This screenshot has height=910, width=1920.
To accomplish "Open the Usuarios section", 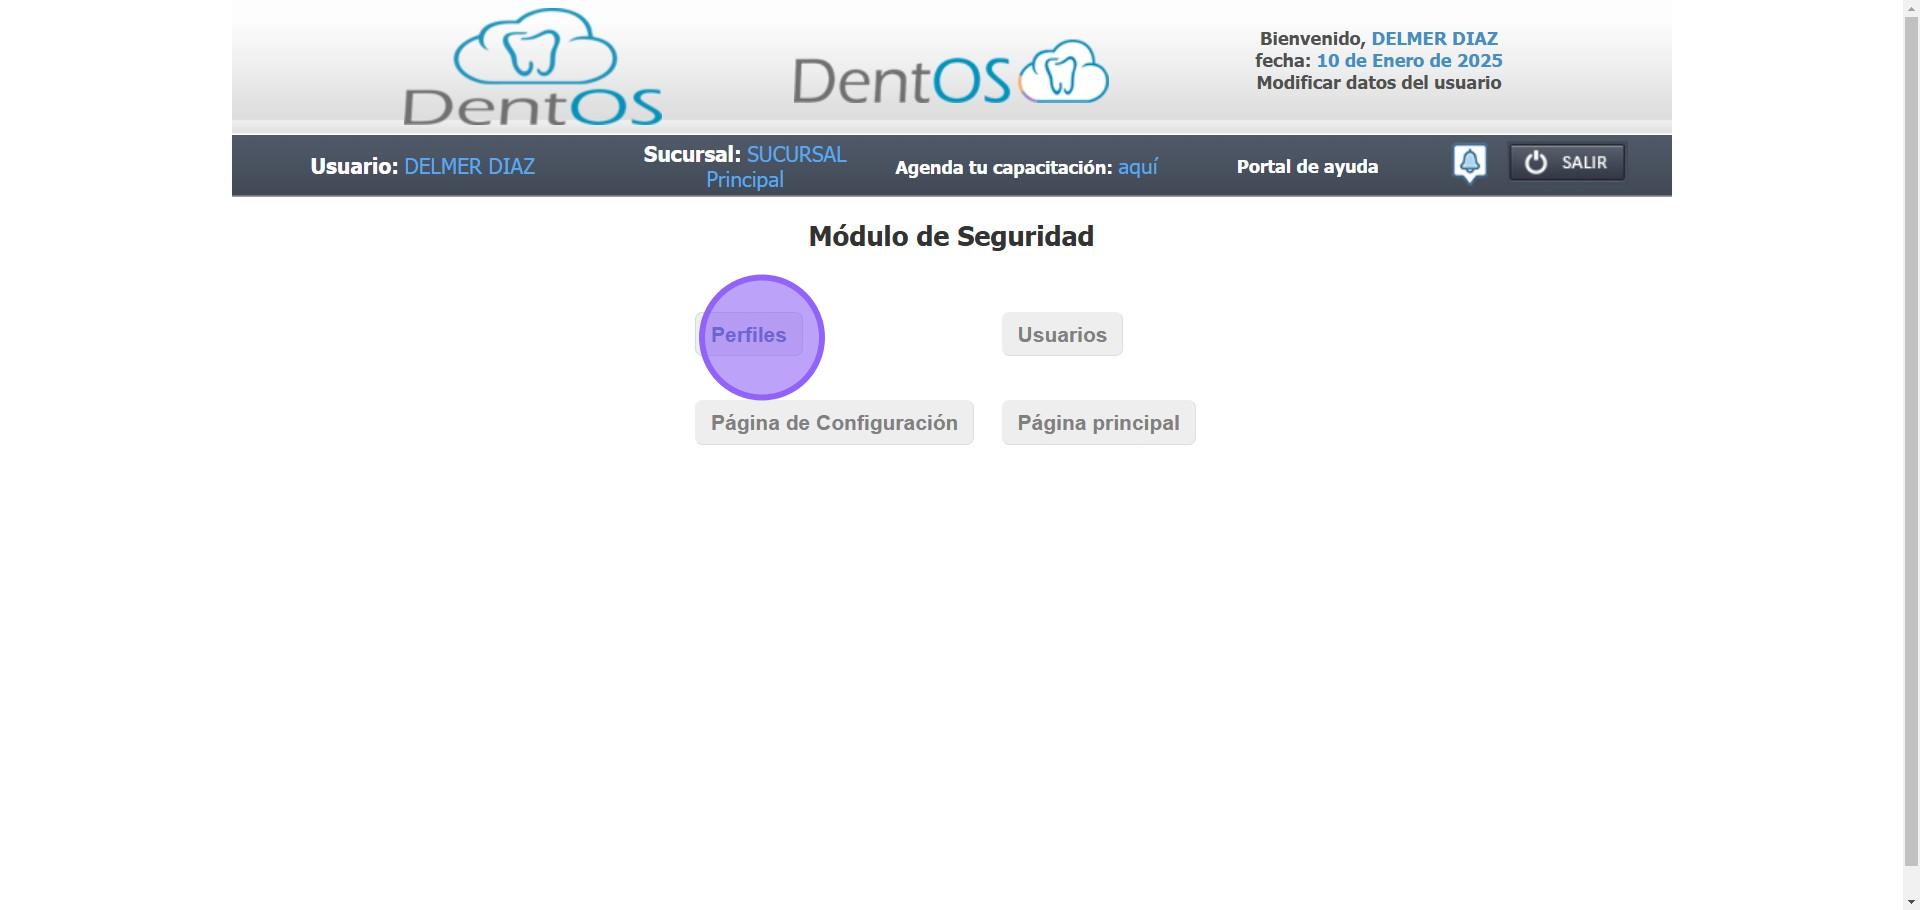I will click(x=1062, y=335).
